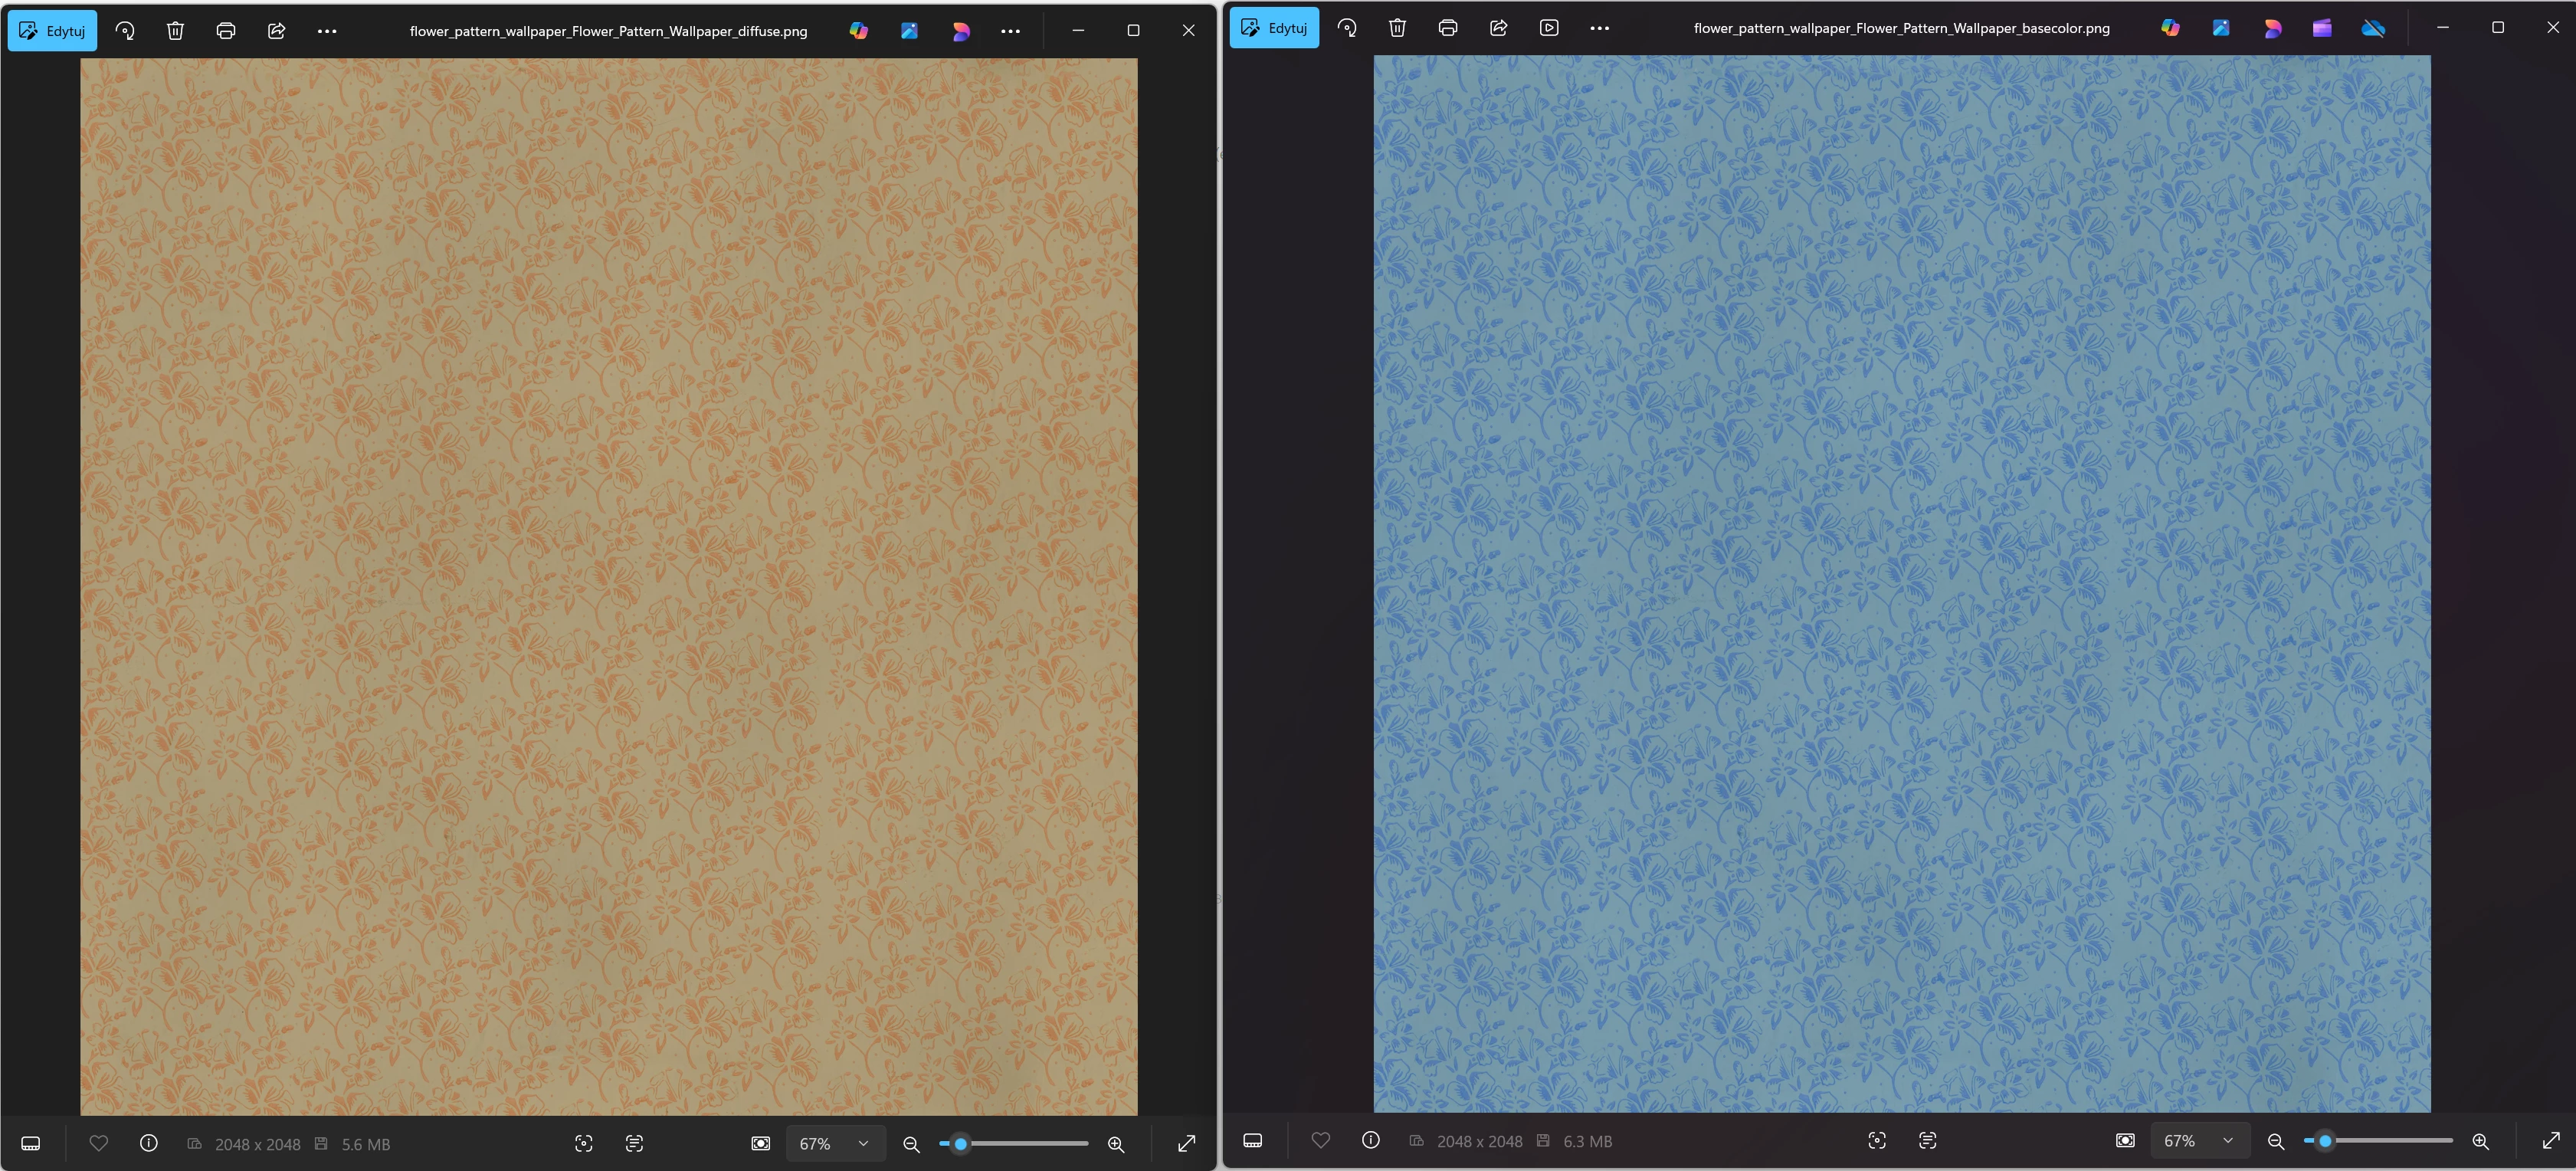Open more apps overflow menu in diffuse window

tap(1010, 31)
